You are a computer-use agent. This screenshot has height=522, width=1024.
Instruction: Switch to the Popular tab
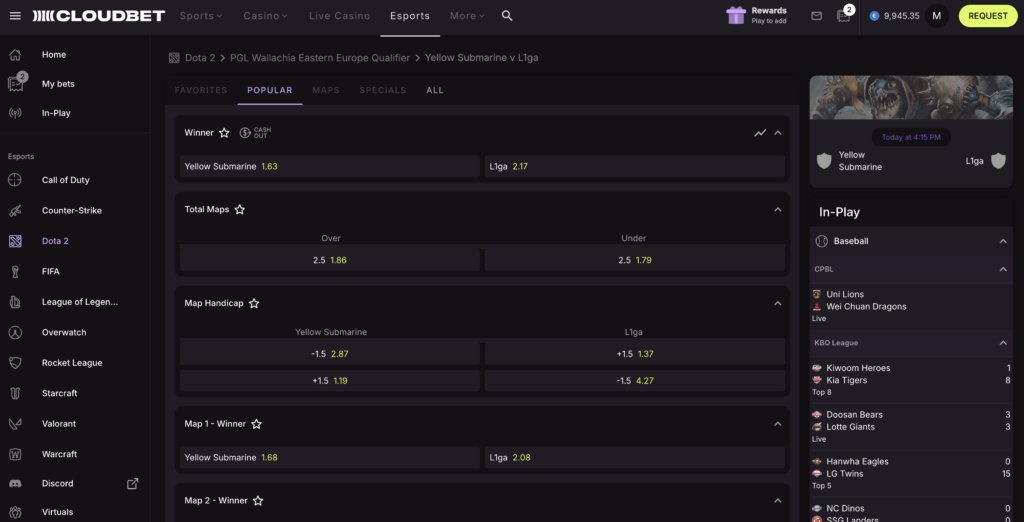pyautogui.click(x=270, y=90)
